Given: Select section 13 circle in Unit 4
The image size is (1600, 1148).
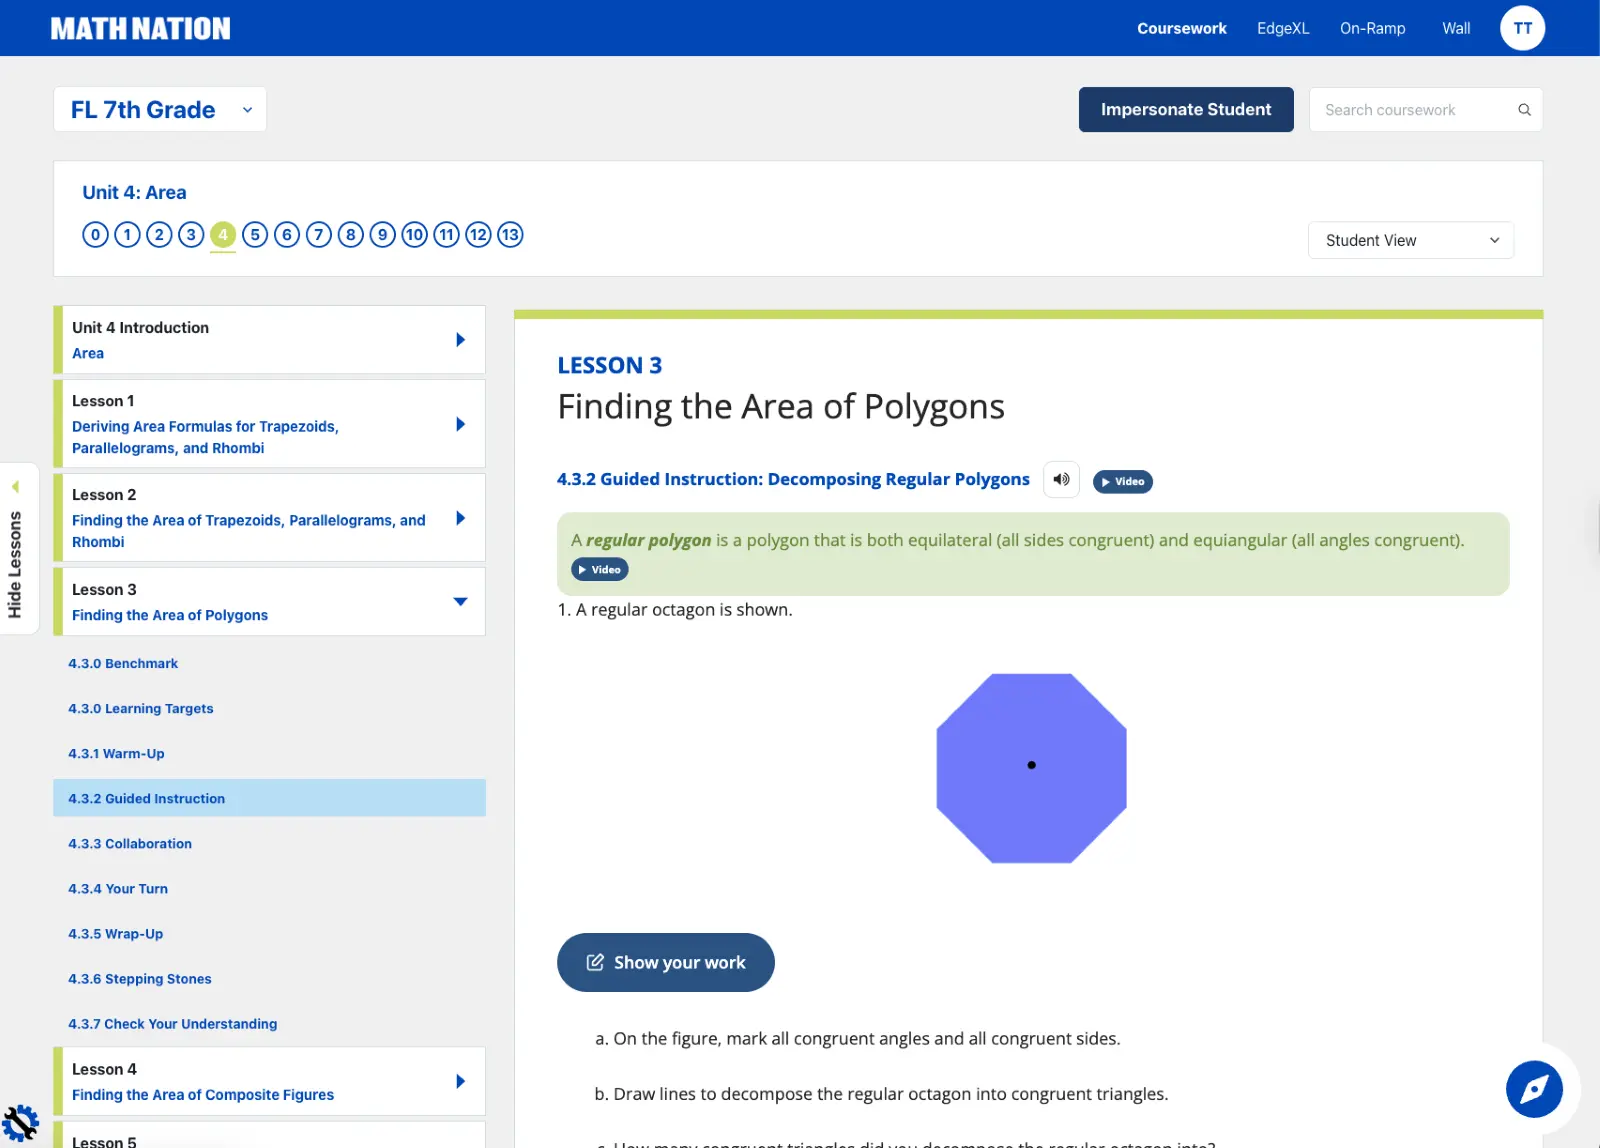Looking at the screenshot, I should [510, 235].
